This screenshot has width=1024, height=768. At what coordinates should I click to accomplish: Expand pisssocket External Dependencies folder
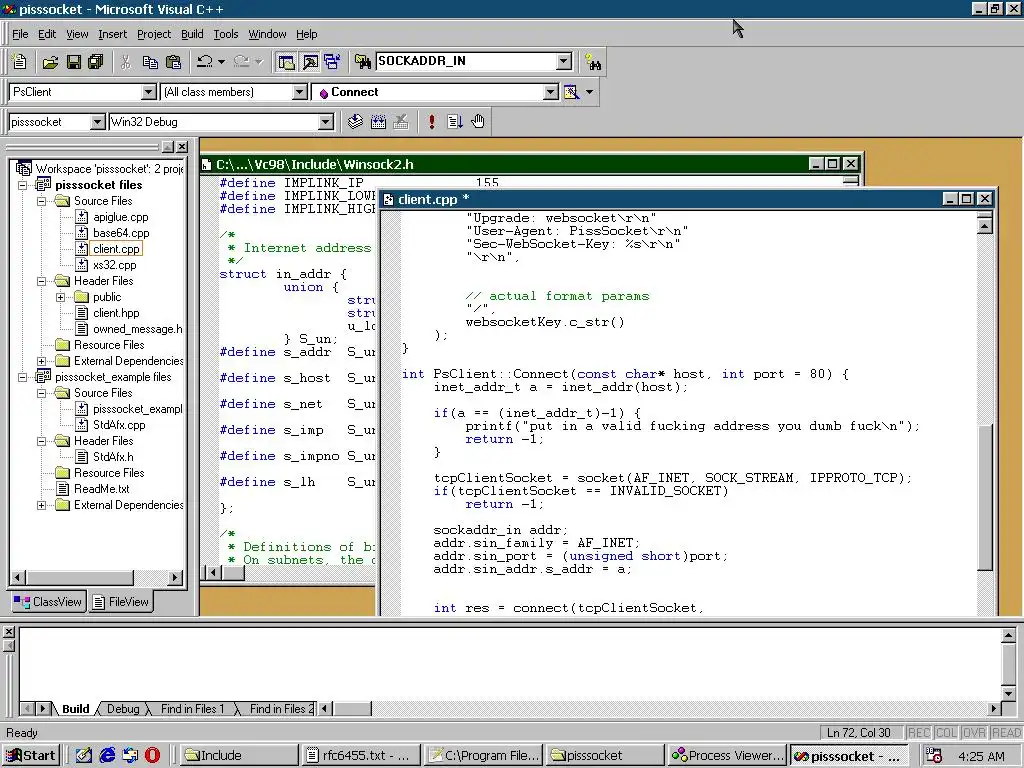click(x=42, y=361)
